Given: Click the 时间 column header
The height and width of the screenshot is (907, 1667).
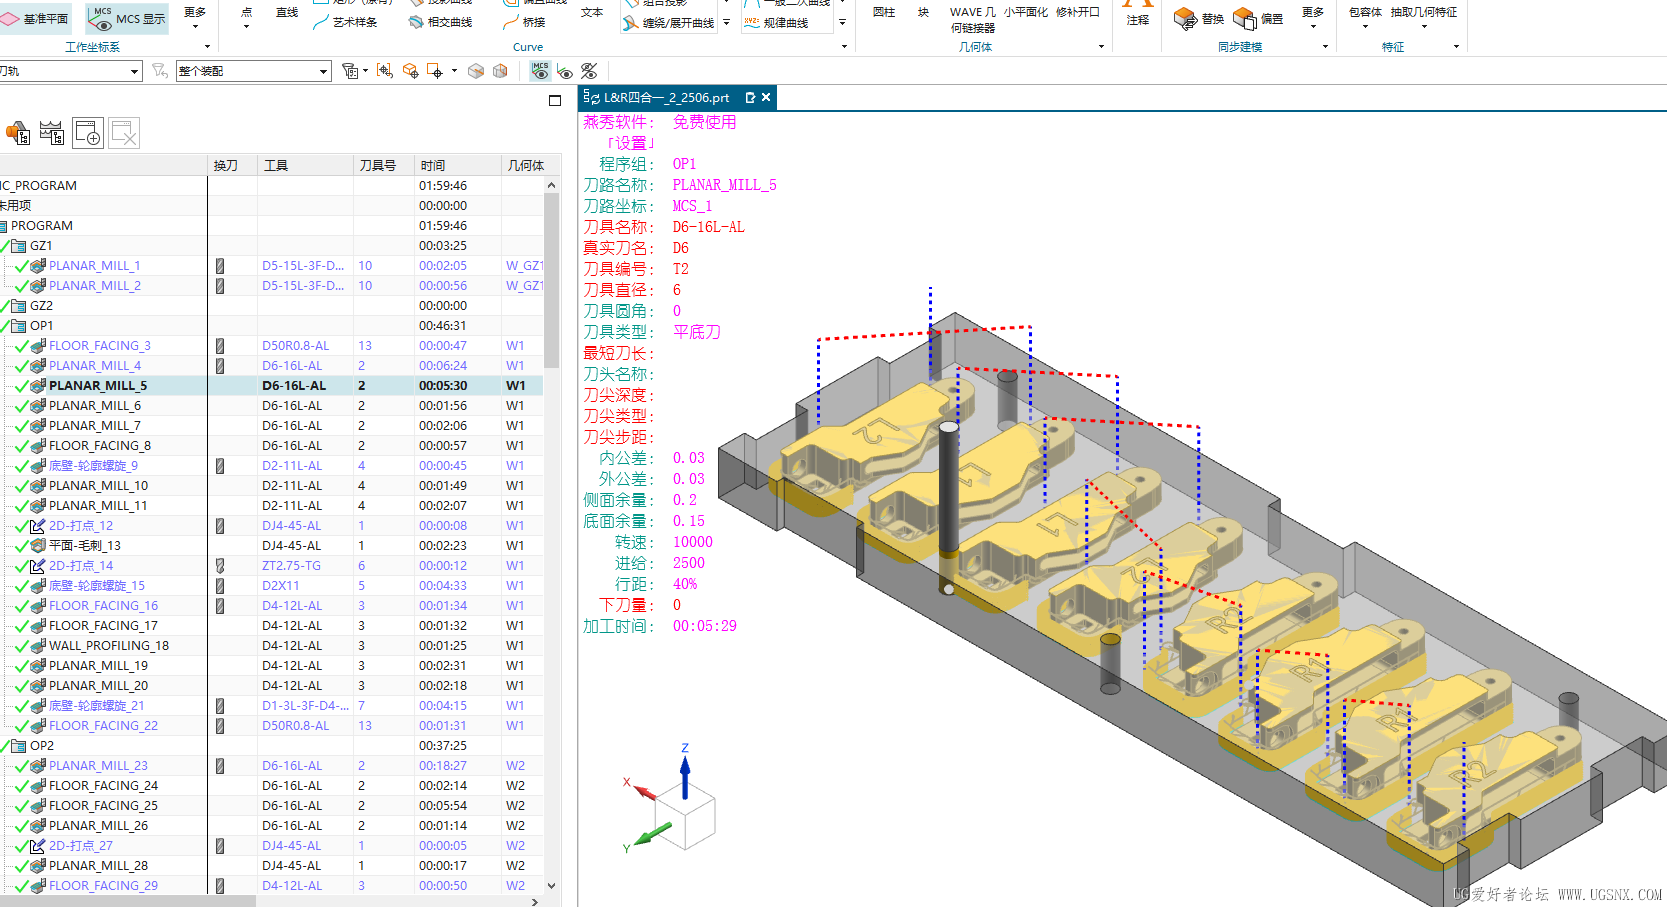Looking at the screenshot, I should [x=433, y=166].
